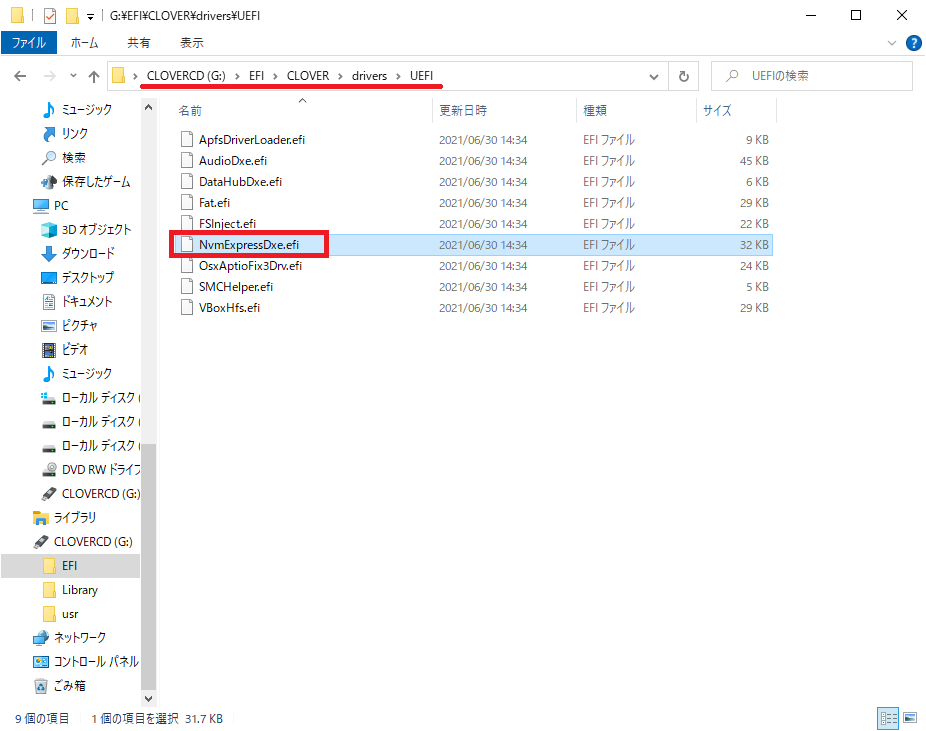Open the quick access toolbar customize dropdown
The width and height of the screenshot is (926, 731).
click(x=90, y=16)
